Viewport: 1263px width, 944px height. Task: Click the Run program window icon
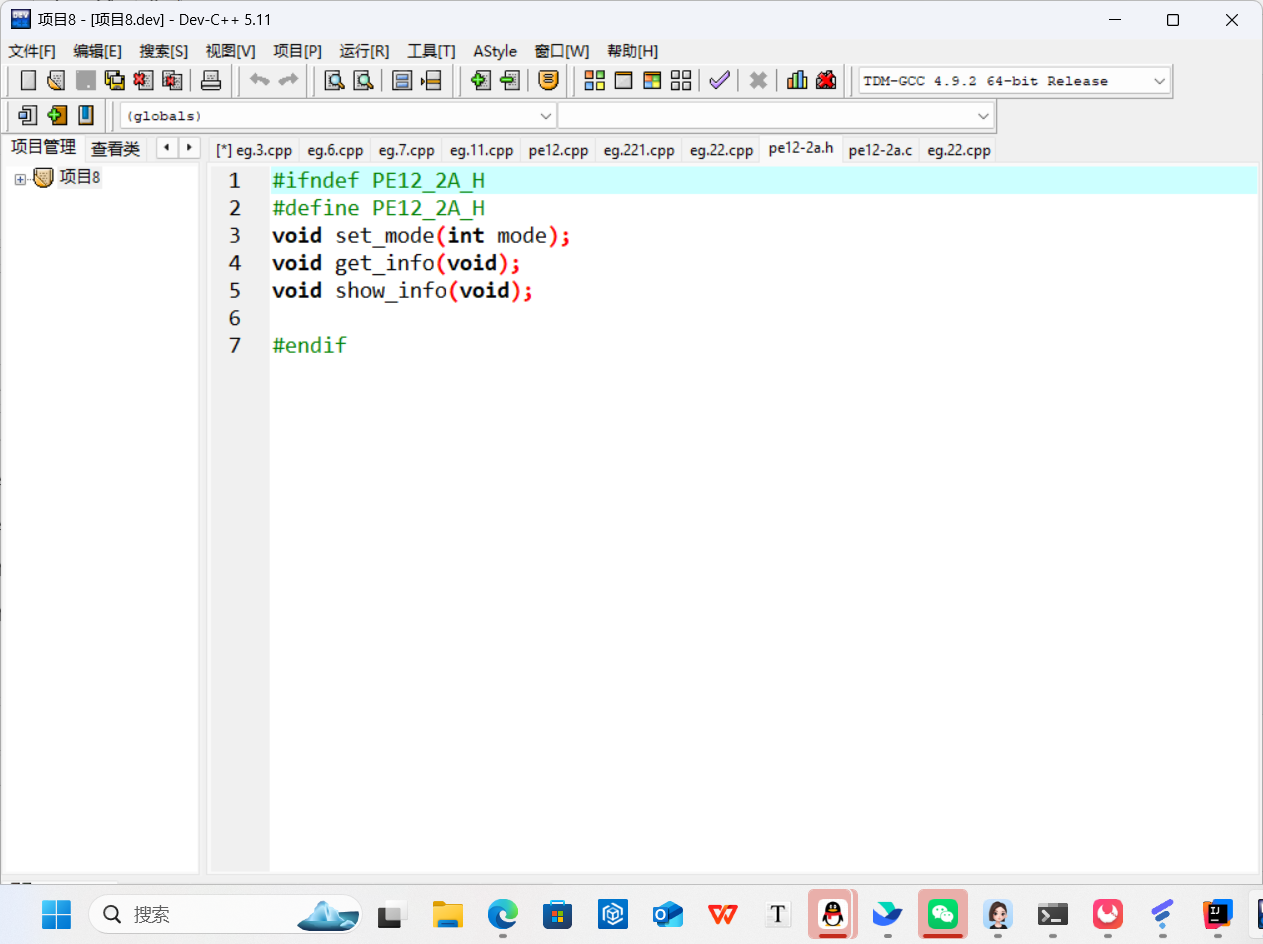(623, 81)
